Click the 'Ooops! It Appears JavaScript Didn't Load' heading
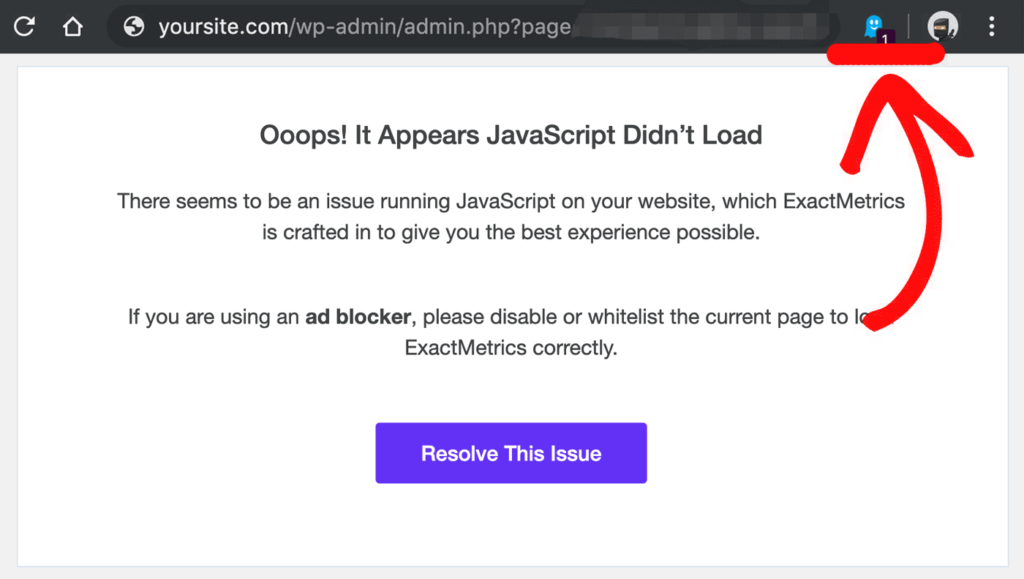The height and width of the screenshot is (579, 1024). (x=511, y=134)
